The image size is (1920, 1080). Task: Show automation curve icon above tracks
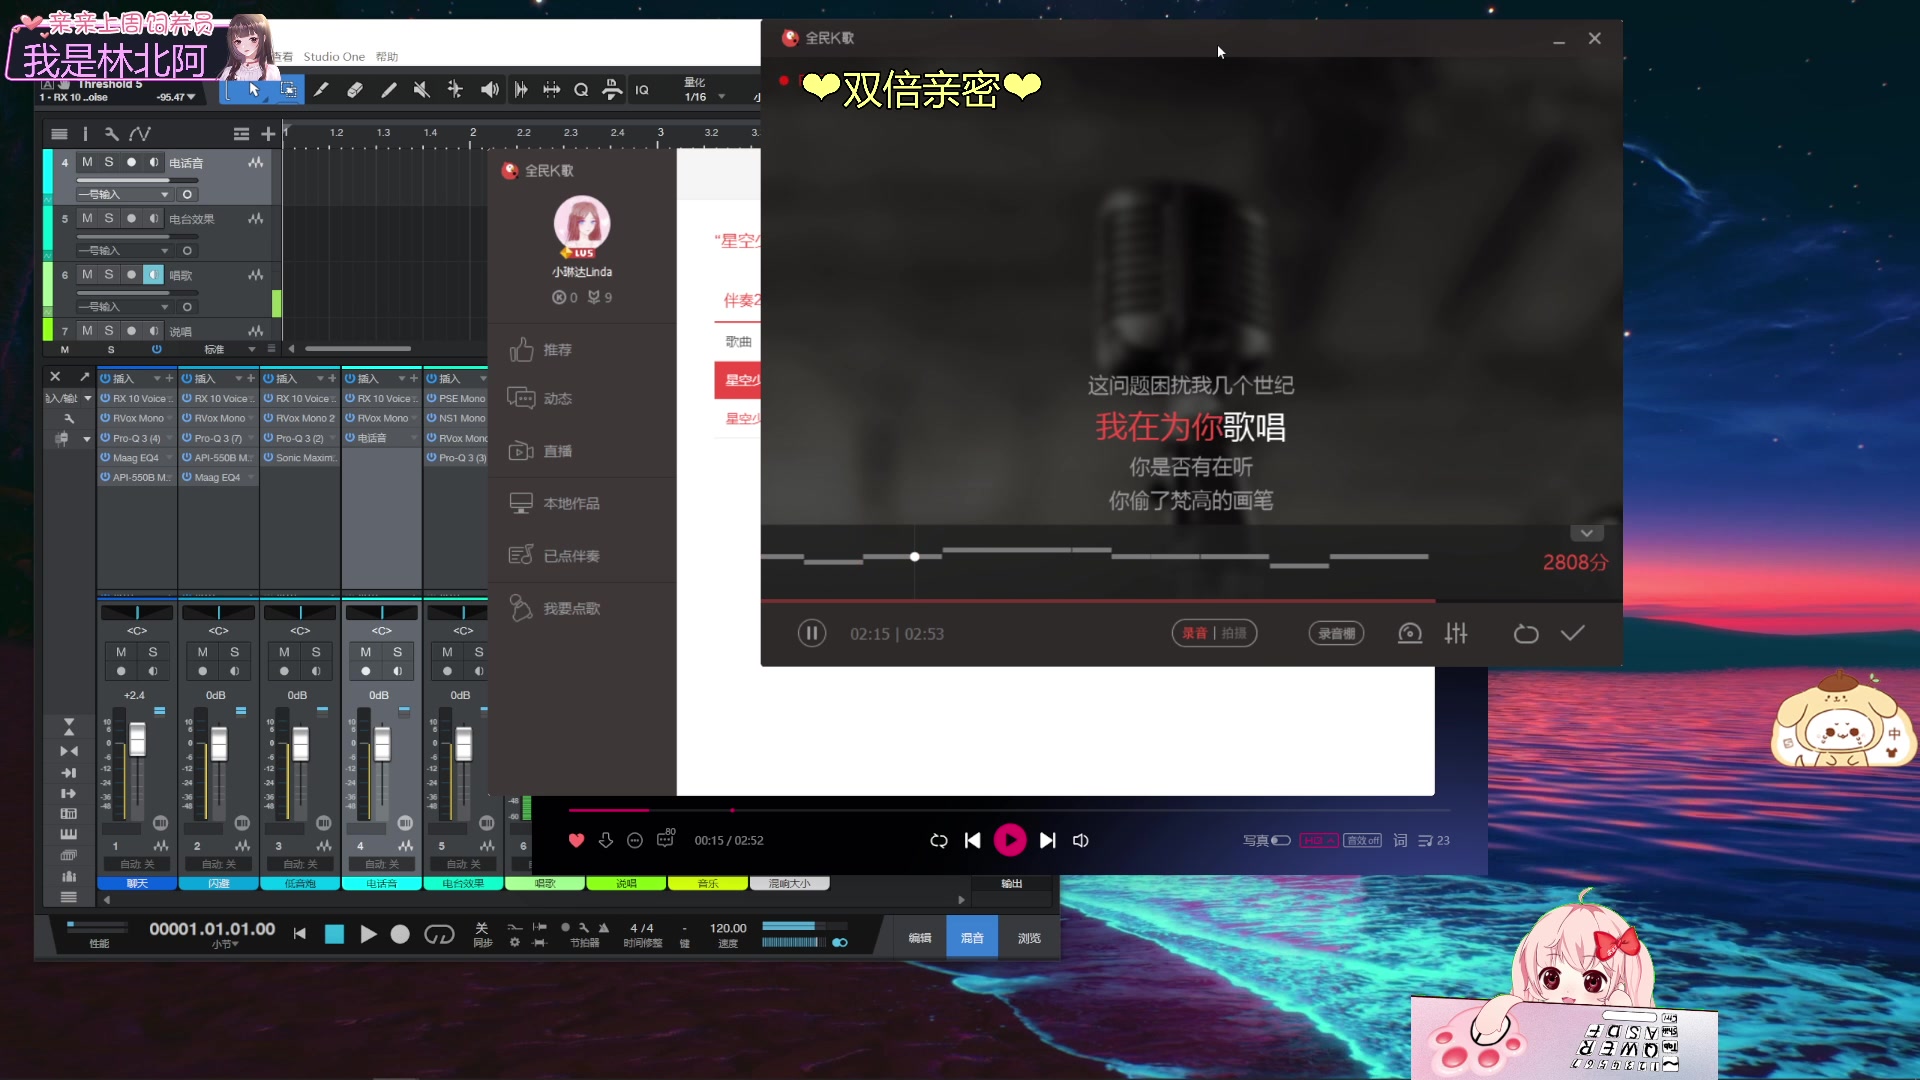coord(140,134)
